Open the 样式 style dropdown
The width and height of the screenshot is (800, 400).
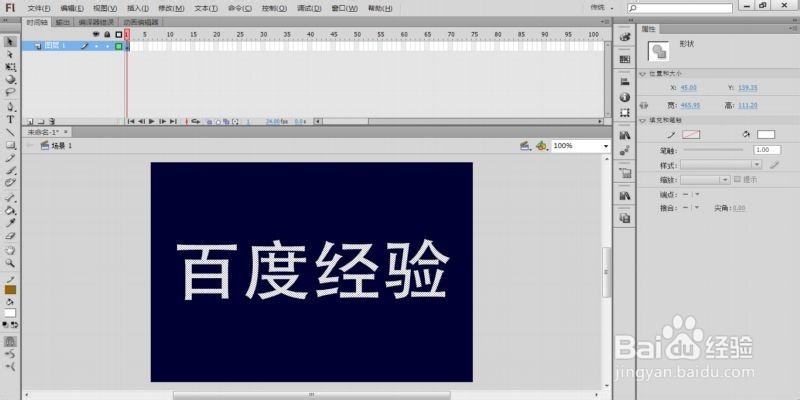coord(721,165)
